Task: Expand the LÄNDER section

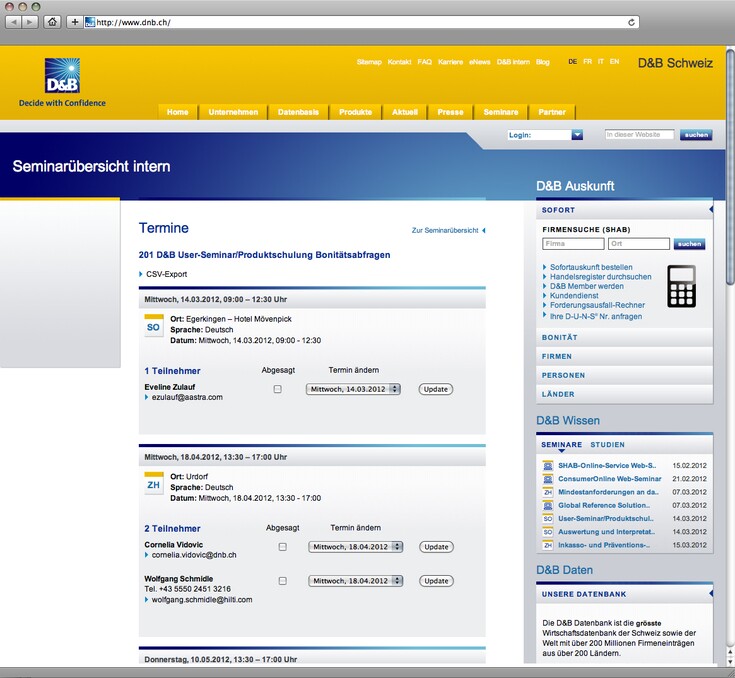Action: coord(624,394)
